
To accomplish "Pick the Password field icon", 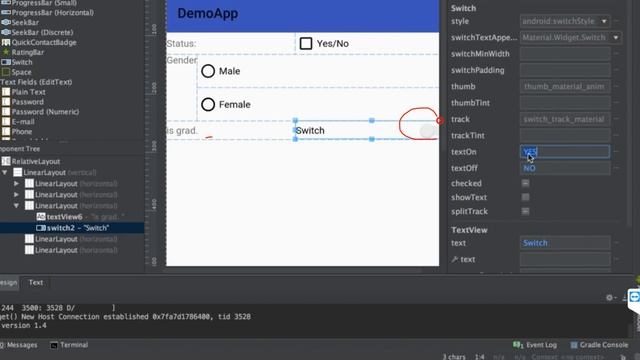I will 6,102.
